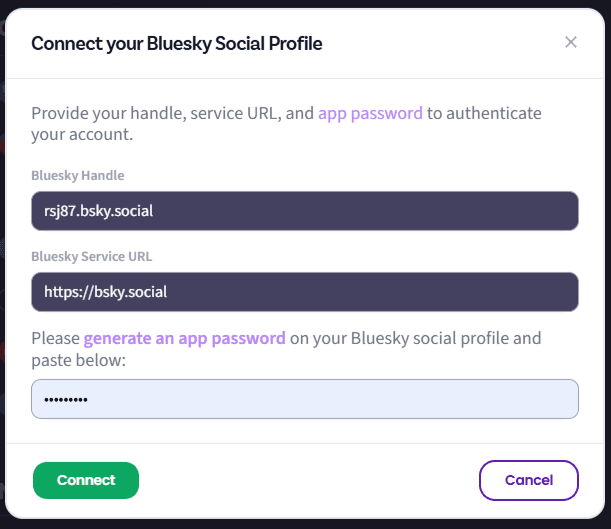
Task: Click the Bluesky Handle input field
Action: pos(305,211)
